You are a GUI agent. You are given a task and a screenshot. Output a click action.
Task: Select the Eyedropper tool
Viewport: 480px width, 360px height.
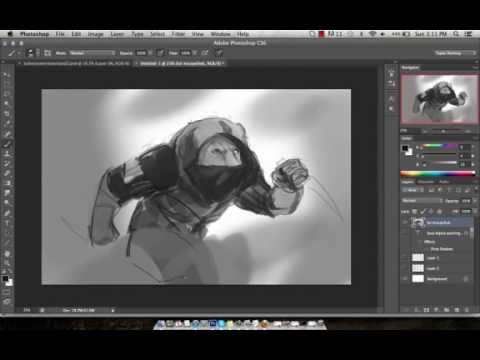point(7,124)
